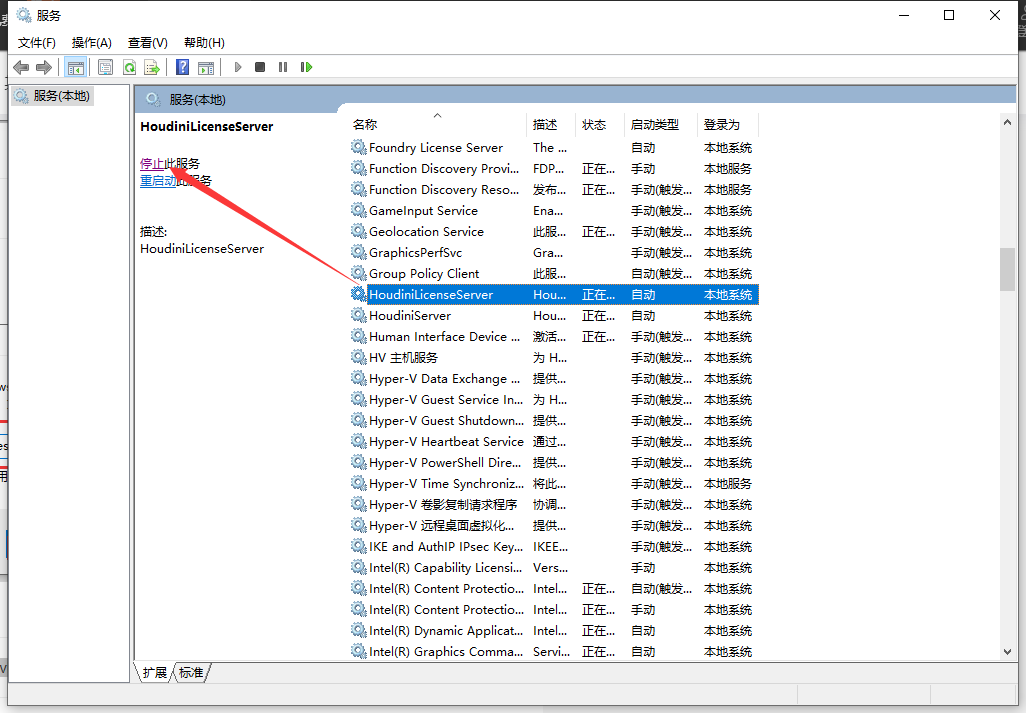Click the Export List toolbar icon
This screenshot has height=713, width=1026.
click(x=152, y=67)
